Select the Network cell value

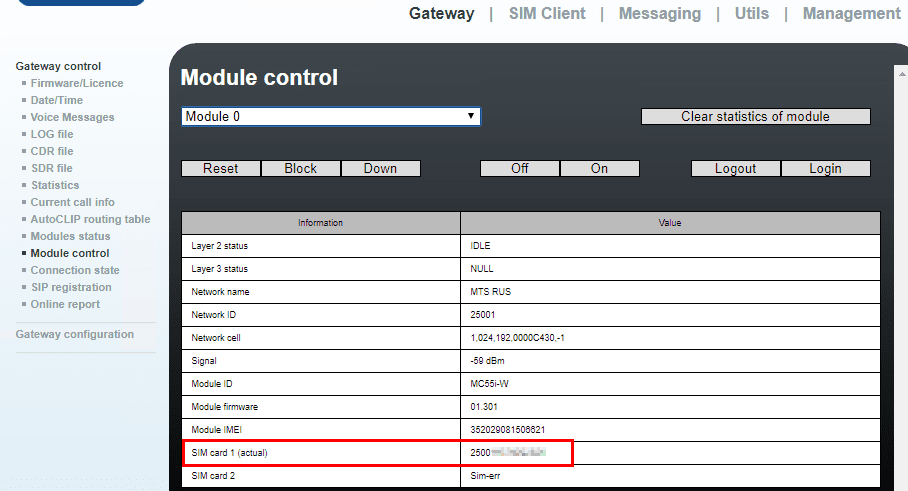coord(517,338)
